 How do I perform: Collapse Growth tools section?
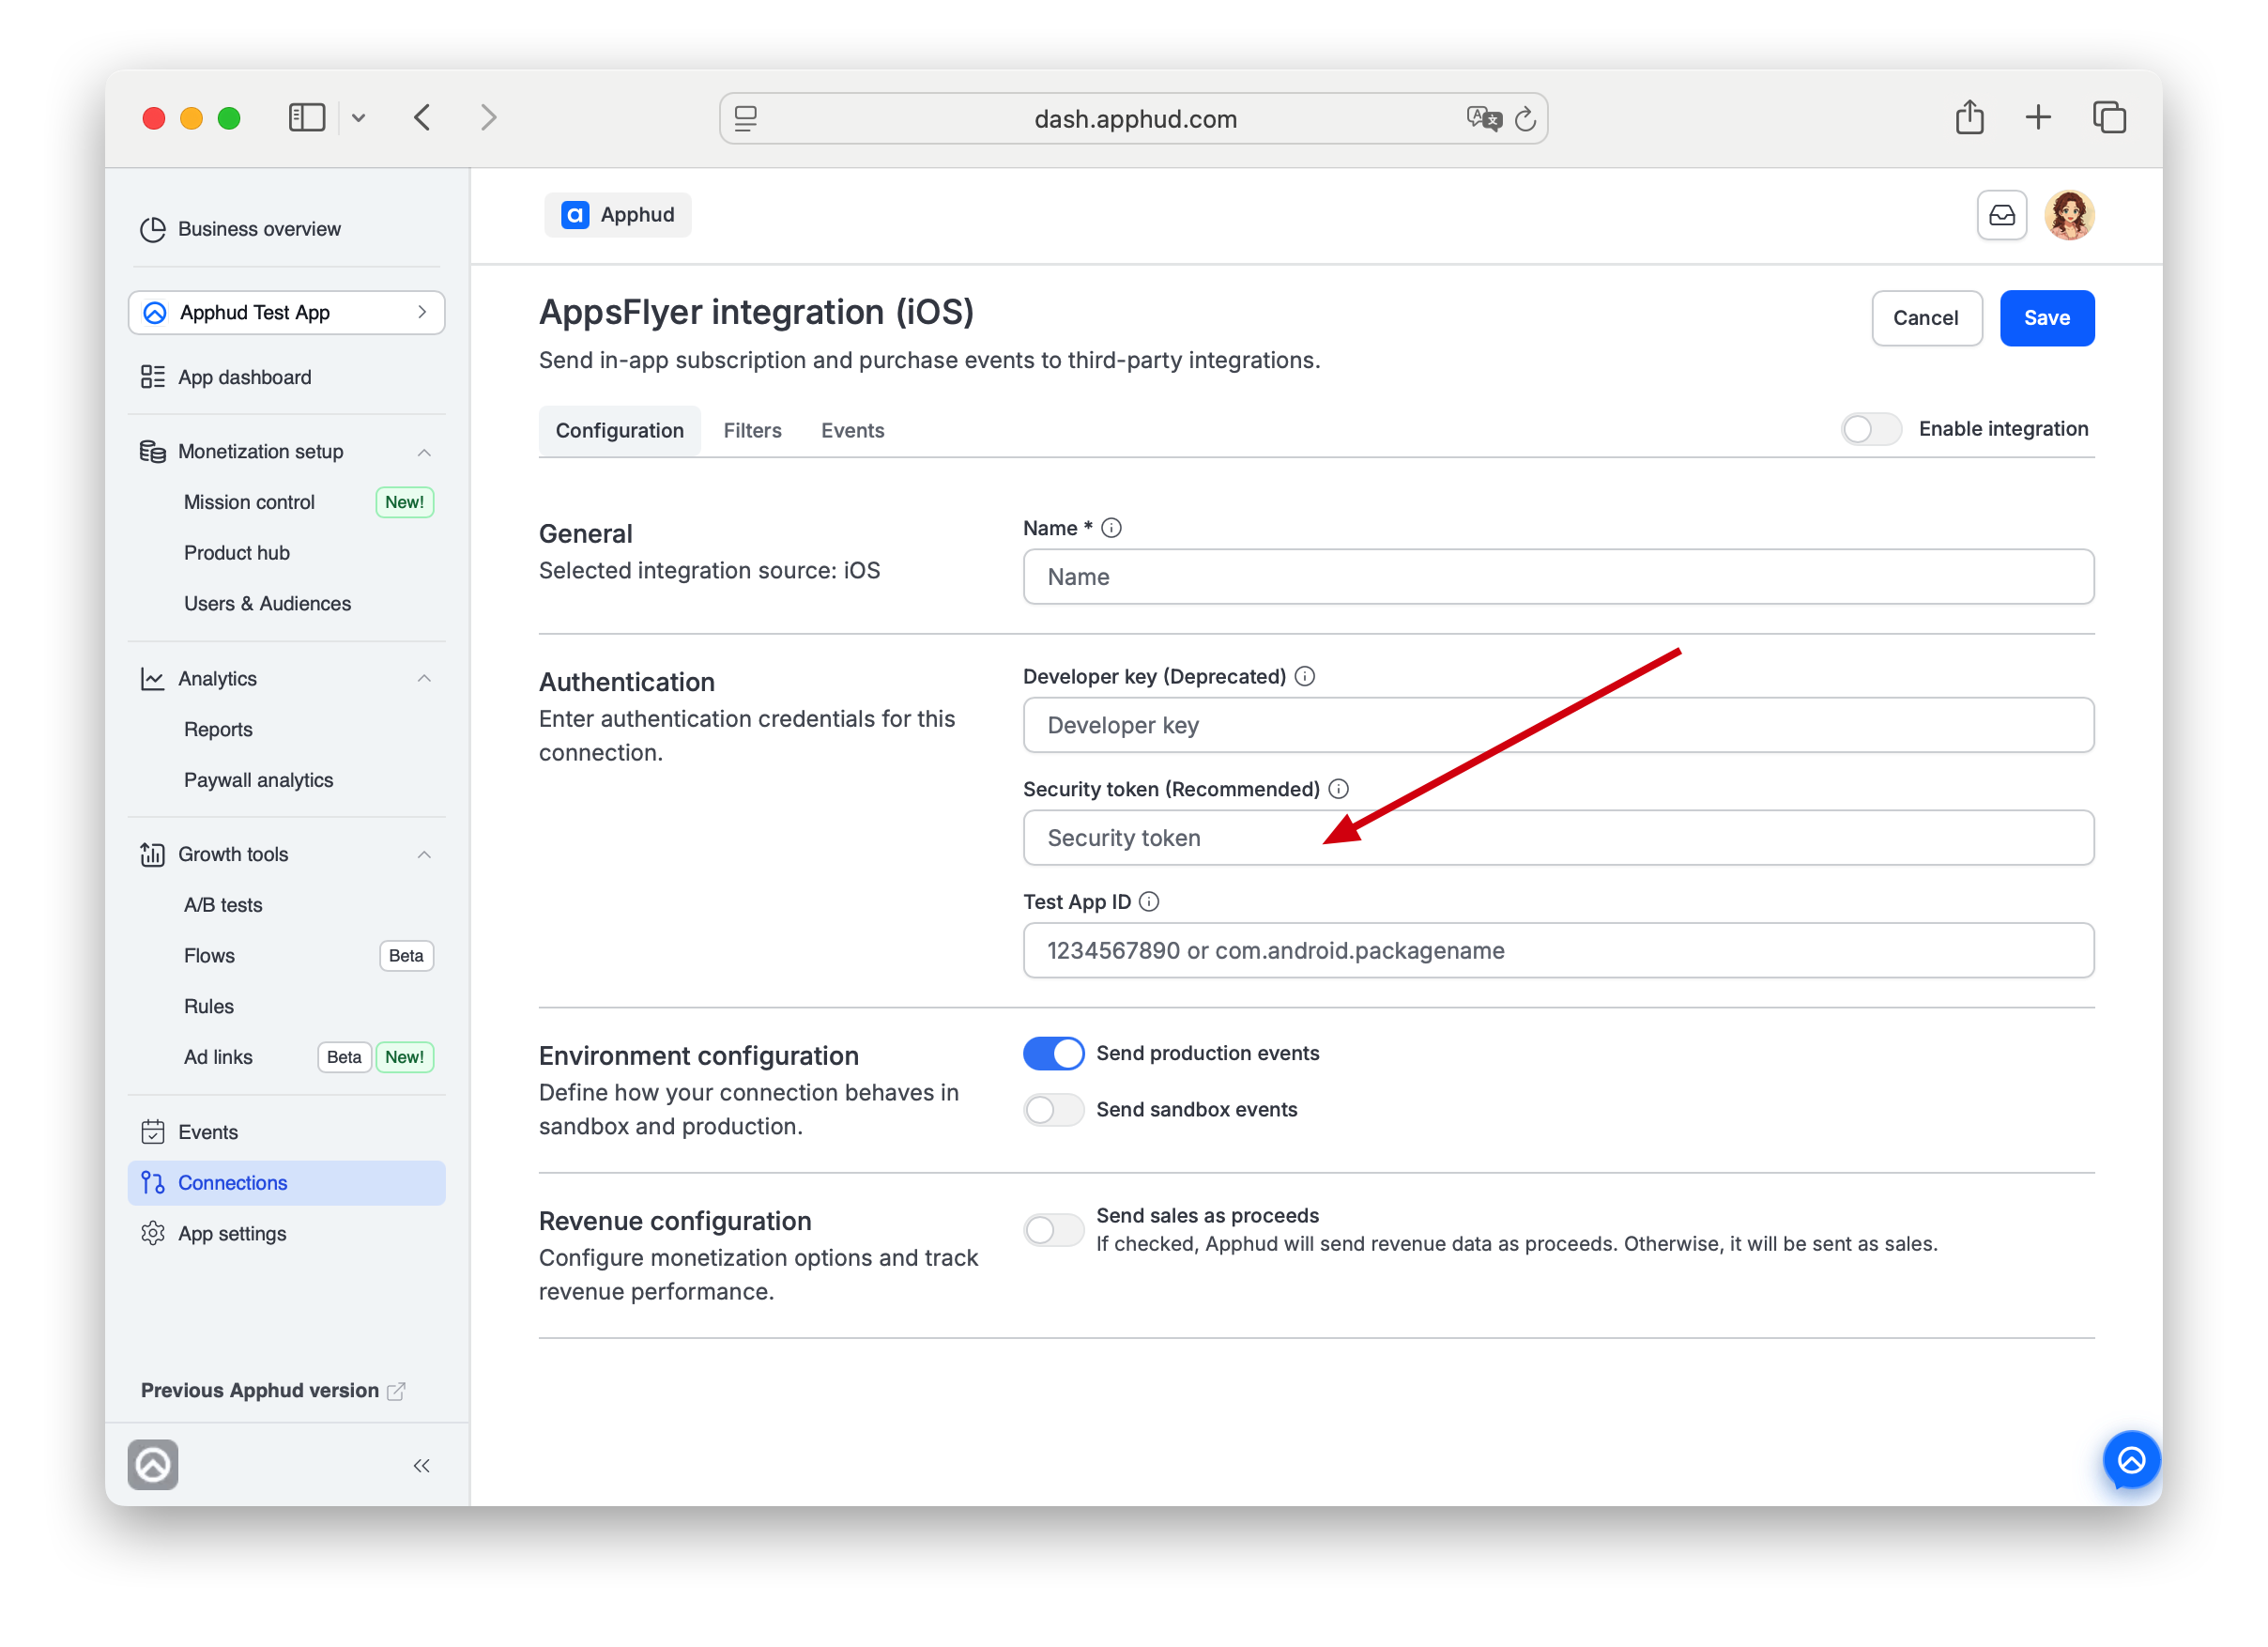pyautogui.click(x=424, y=855)
